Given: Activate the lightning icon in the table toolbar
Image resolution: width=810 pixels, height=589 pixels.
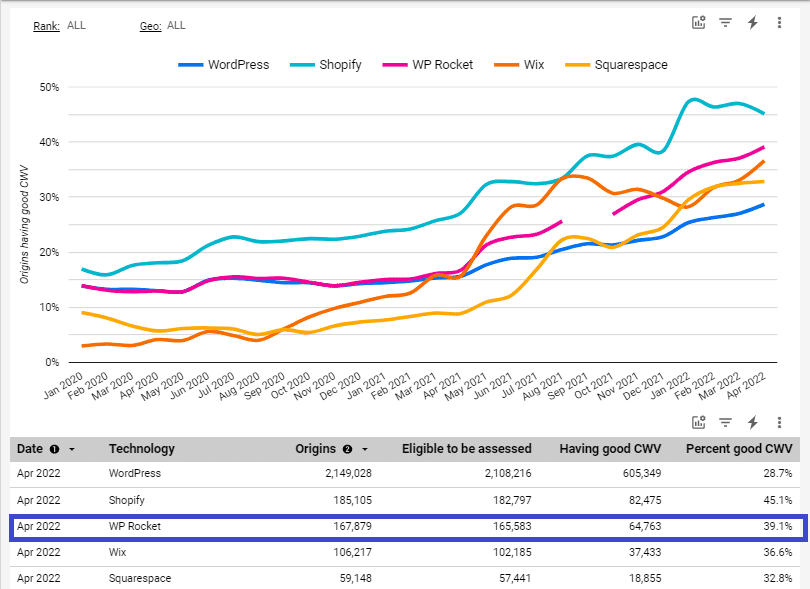Looking at the screenshot, I should [x=752, y=422].
